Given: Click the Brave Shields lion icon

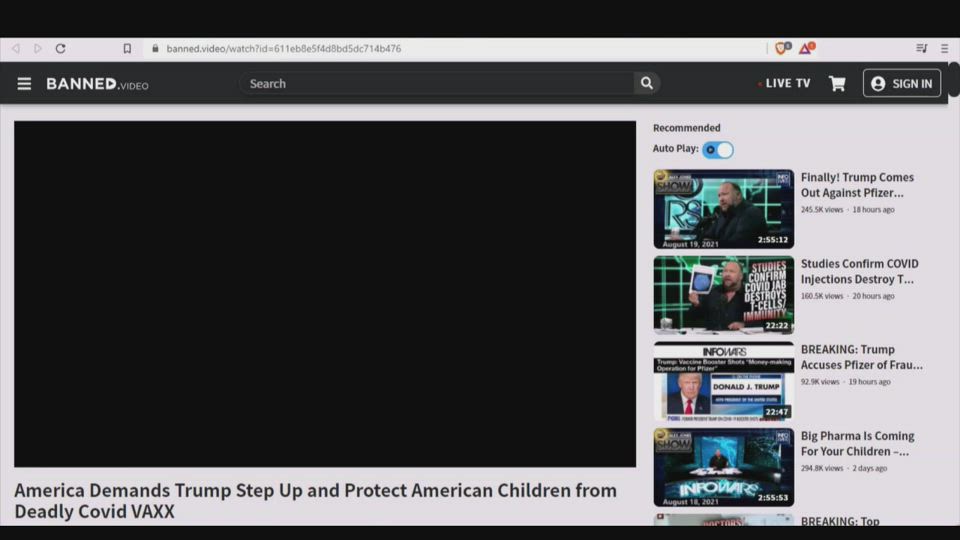Looking at the screenshot, I should click(x=782, y=48).
